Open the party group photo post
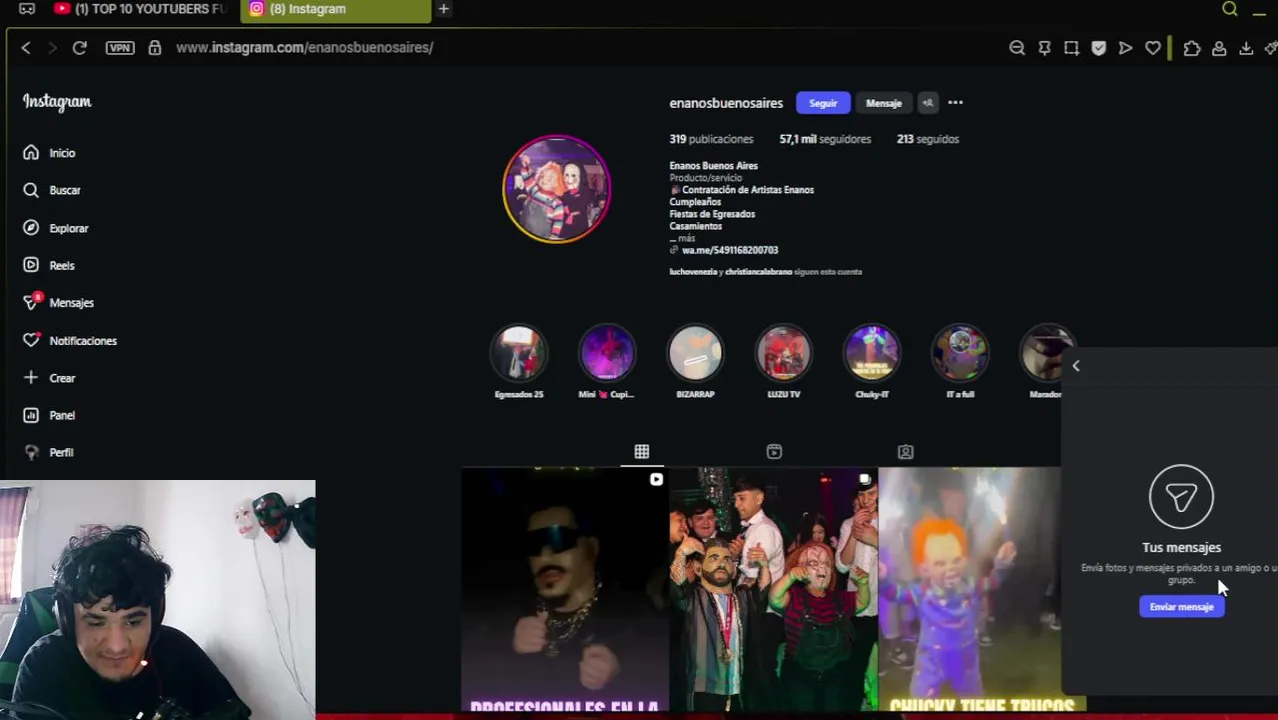1278x720 pixels. 773,590
